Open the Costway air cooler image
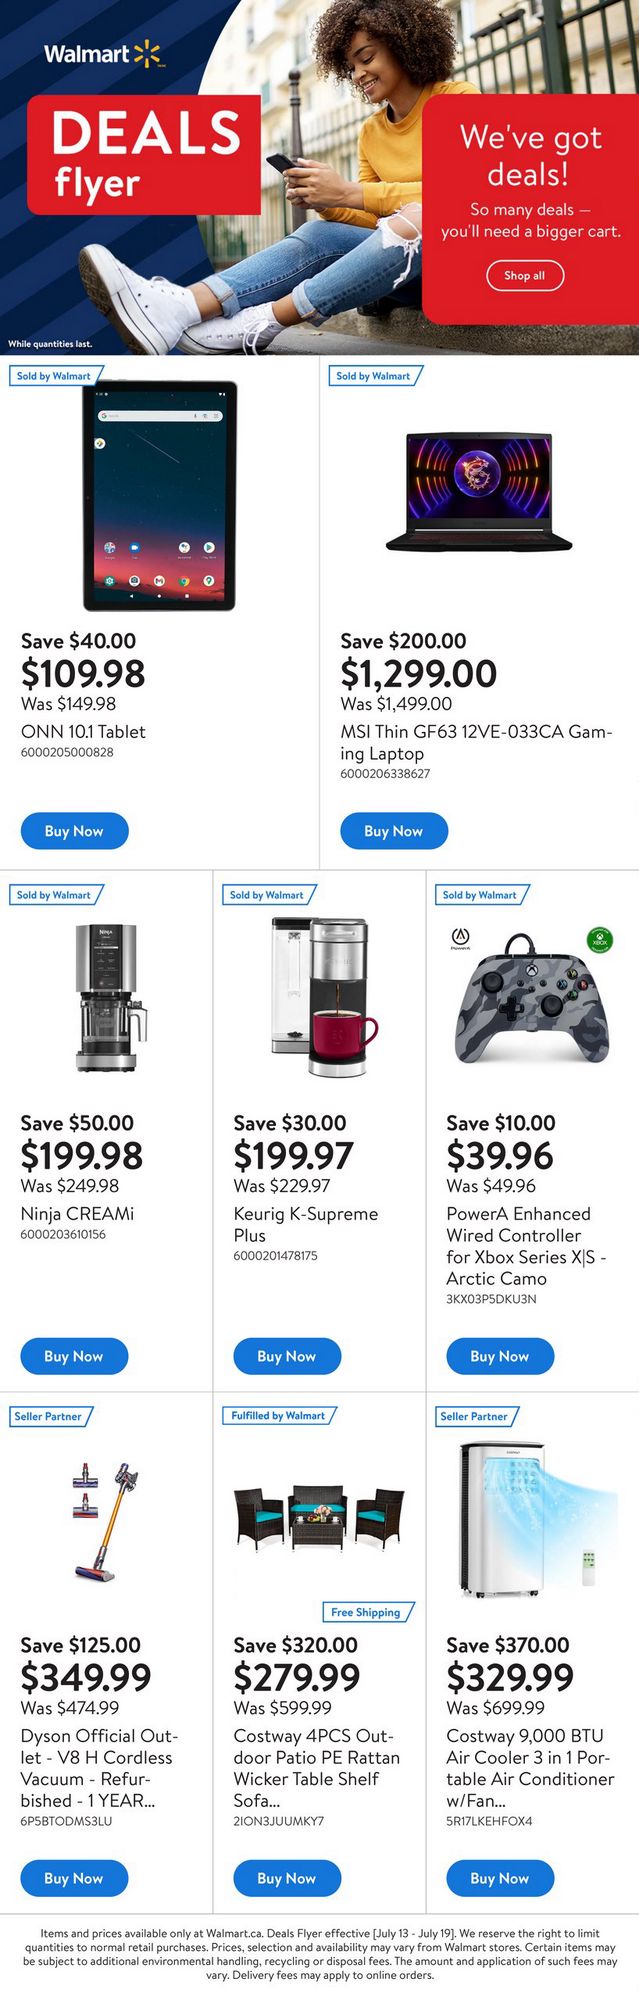Image resolution: width=639 pixels, height=2000 pixels. [532, 1519]
